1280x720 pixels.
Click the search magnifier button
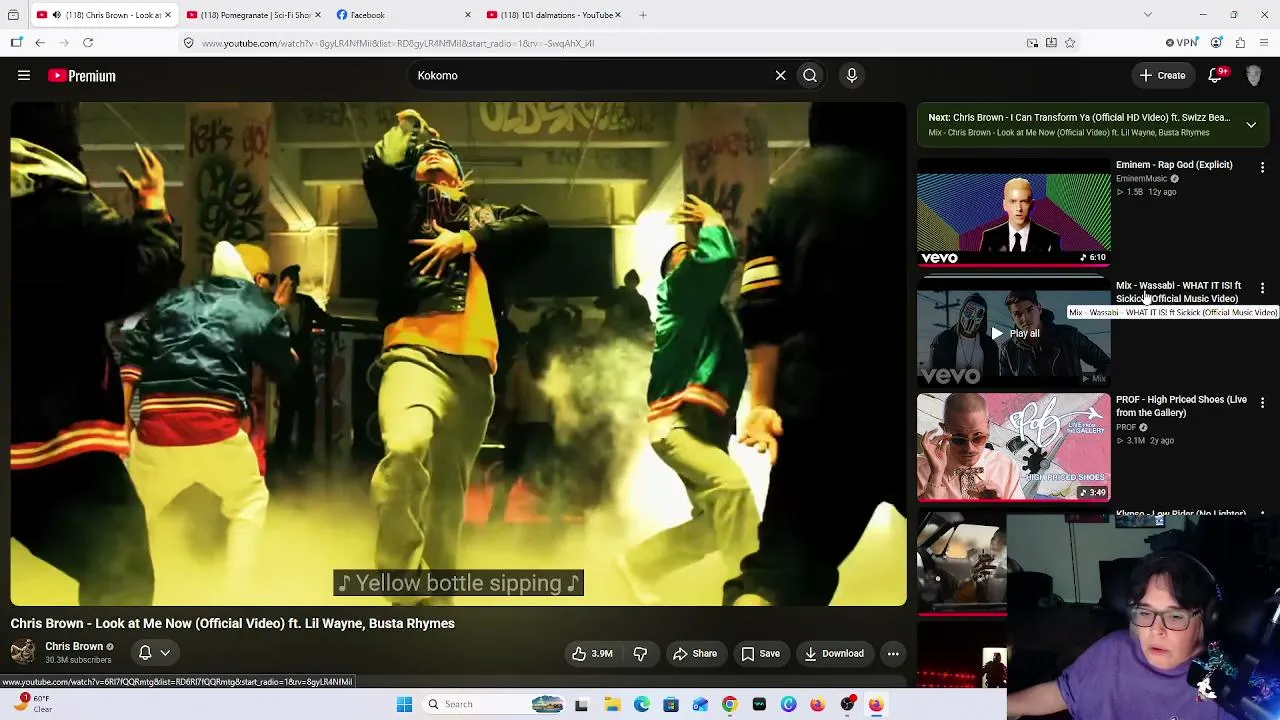click(810, 75)
